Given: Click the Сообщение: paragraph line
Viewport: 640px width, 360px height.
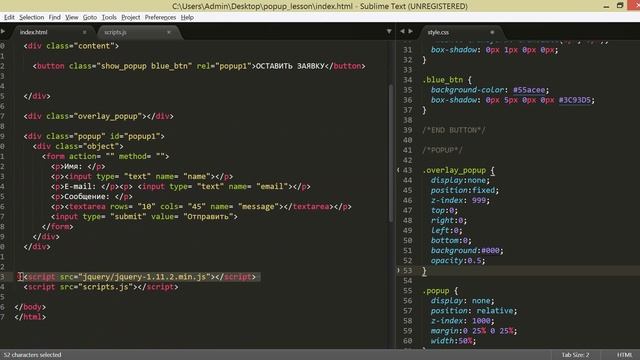Looking at the screenshot, I should click(x=91, y=197).
